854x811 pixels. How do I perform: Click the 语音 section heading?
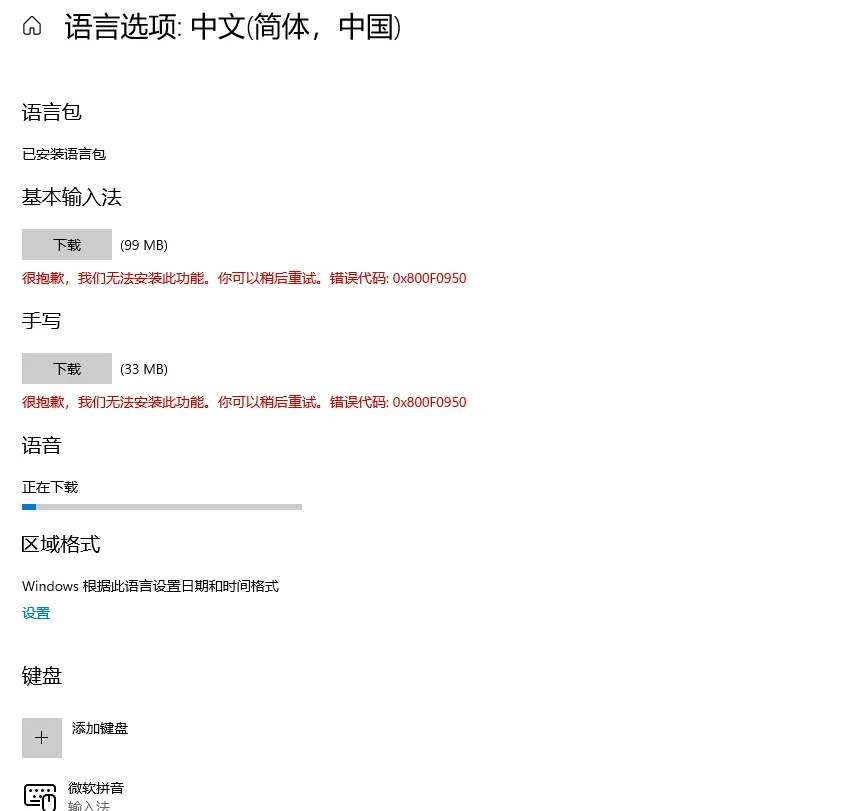coord(41,445)
